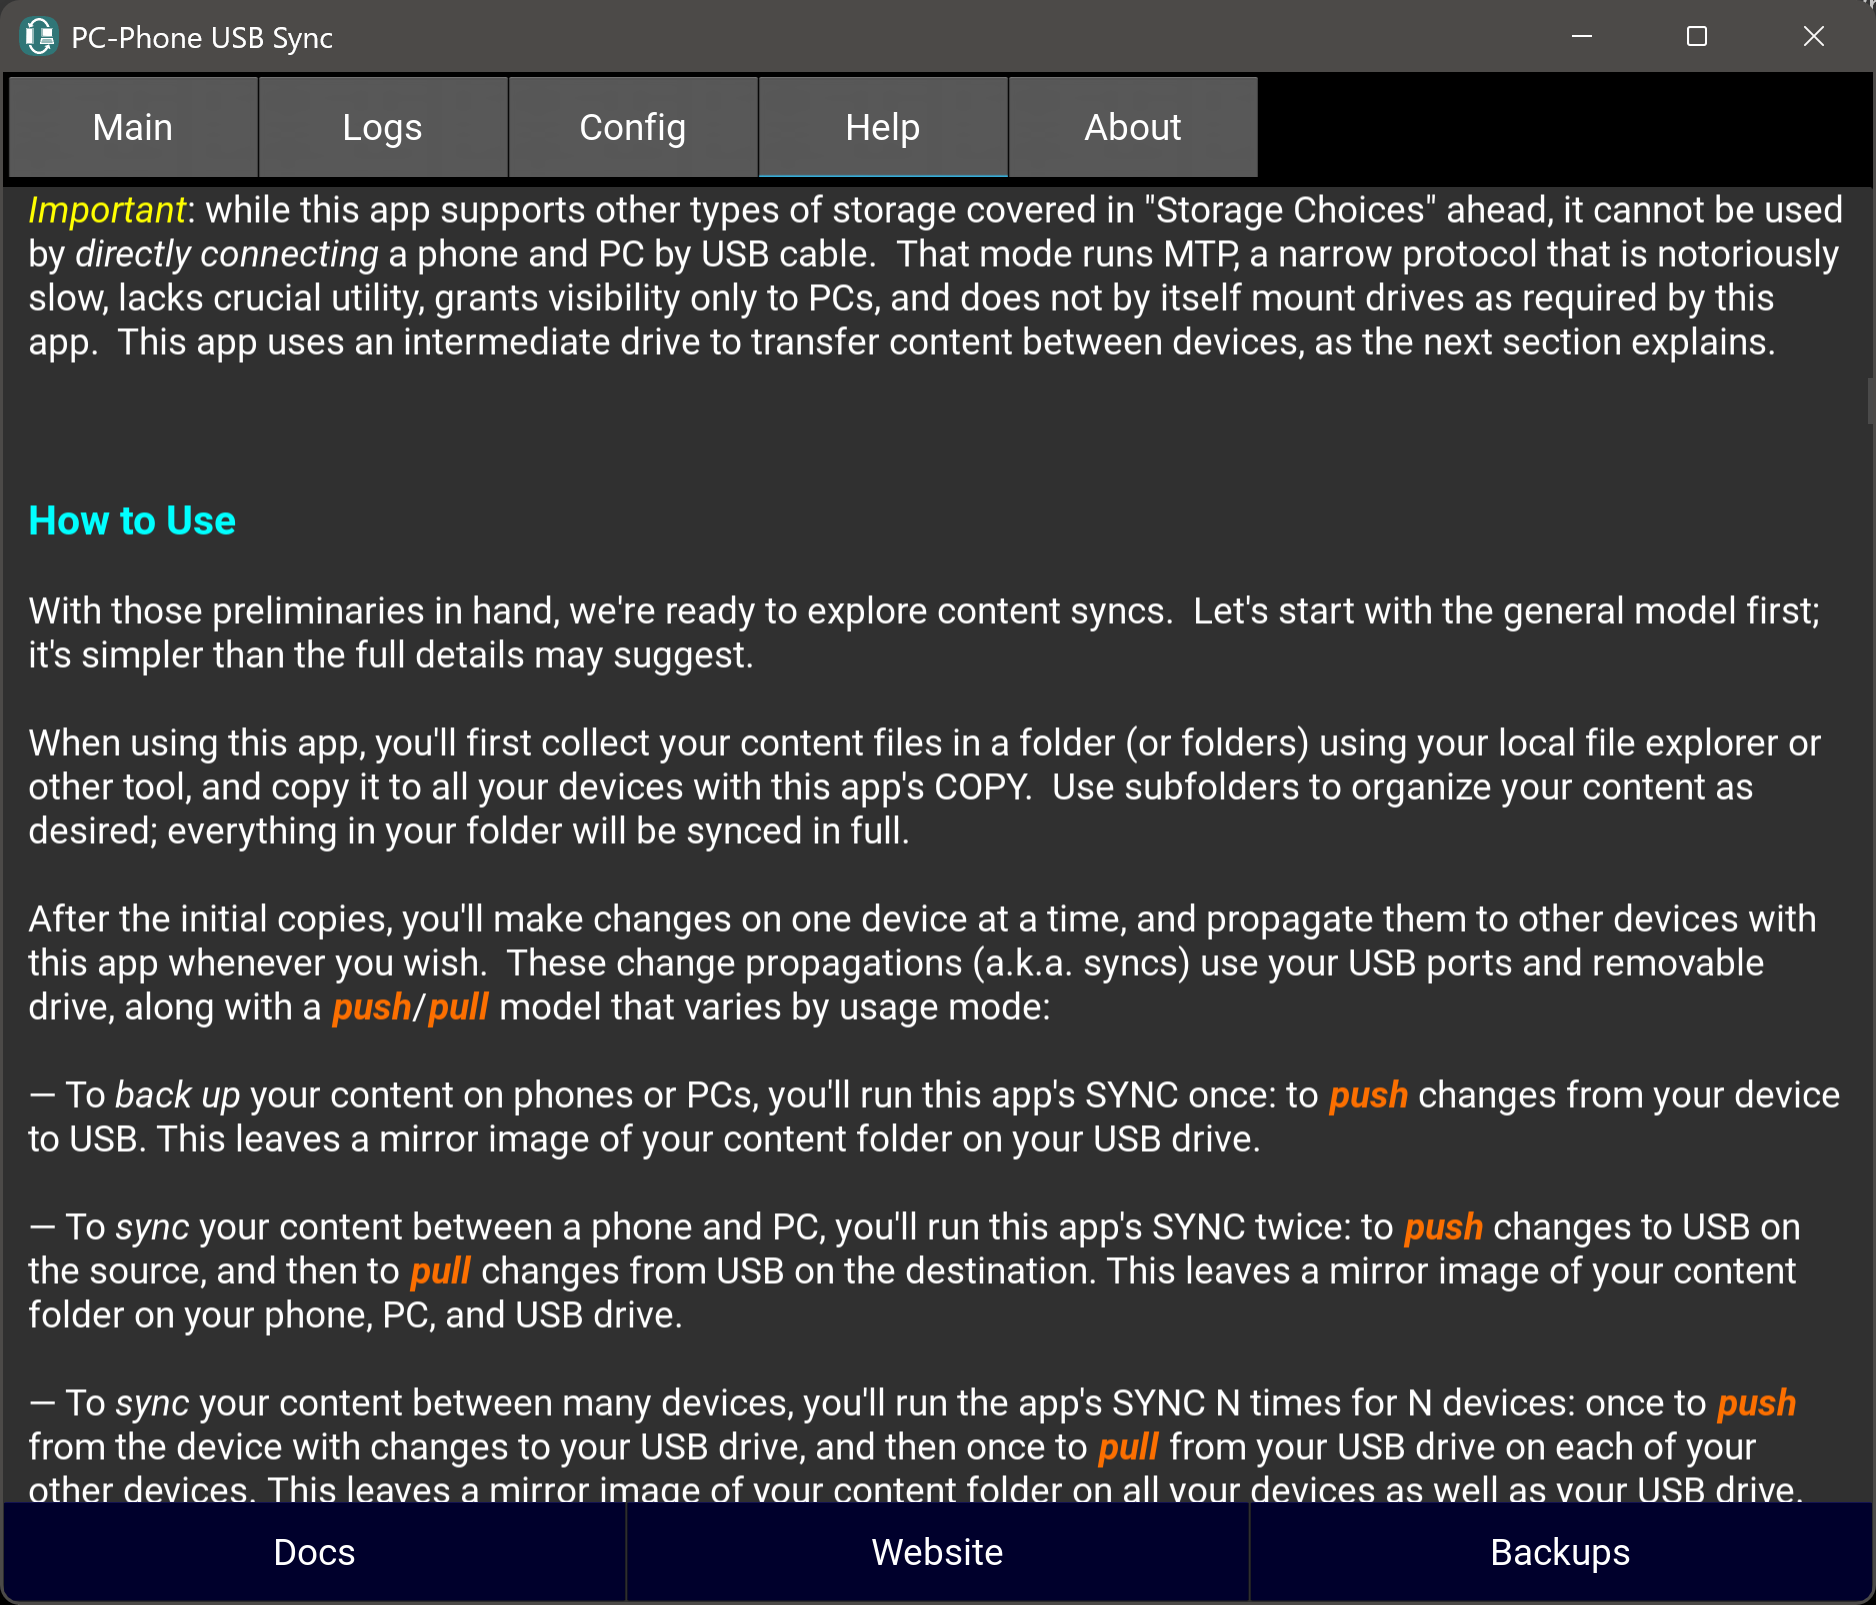
Task: Select the Help tab
Action: tap(883, 128)
